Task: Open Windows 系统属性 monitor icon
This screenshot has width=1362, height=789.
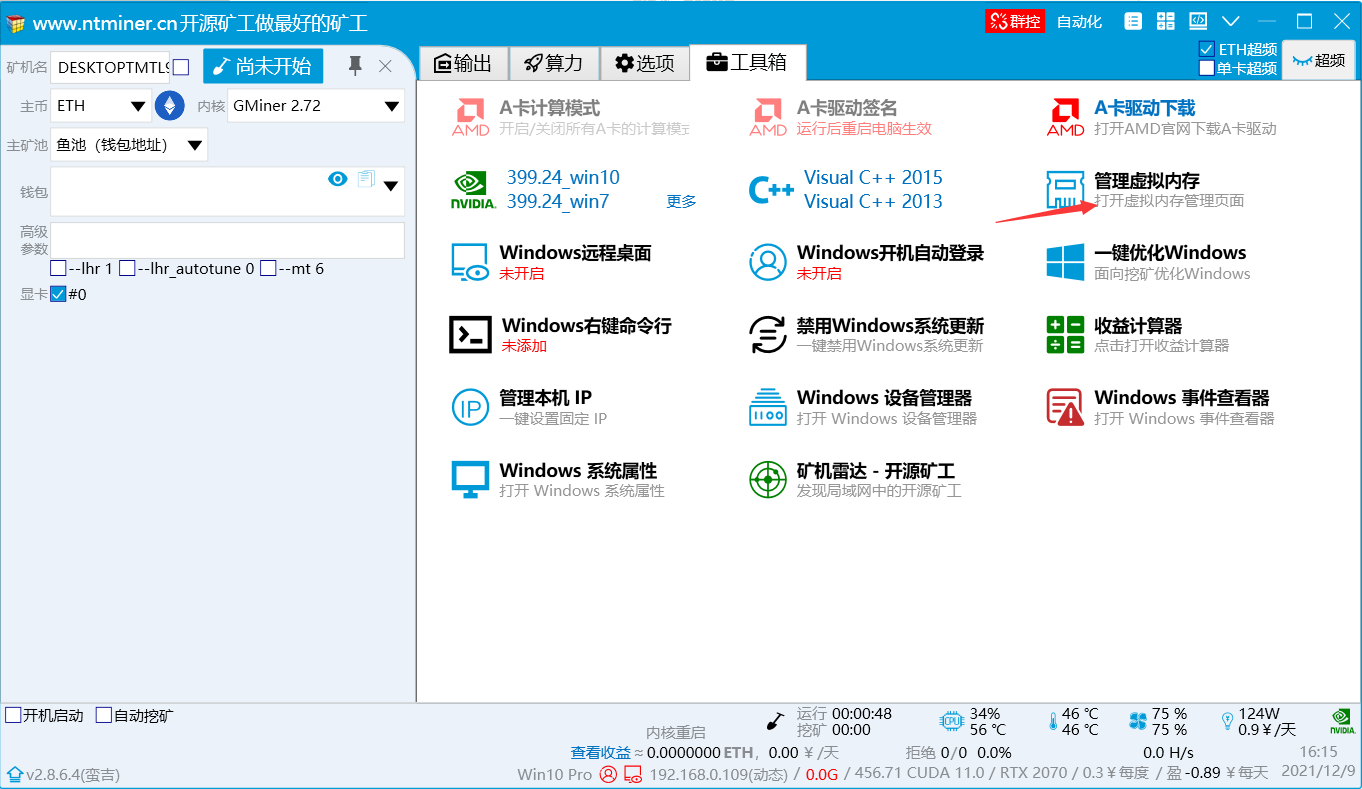Action: [470, 480]
